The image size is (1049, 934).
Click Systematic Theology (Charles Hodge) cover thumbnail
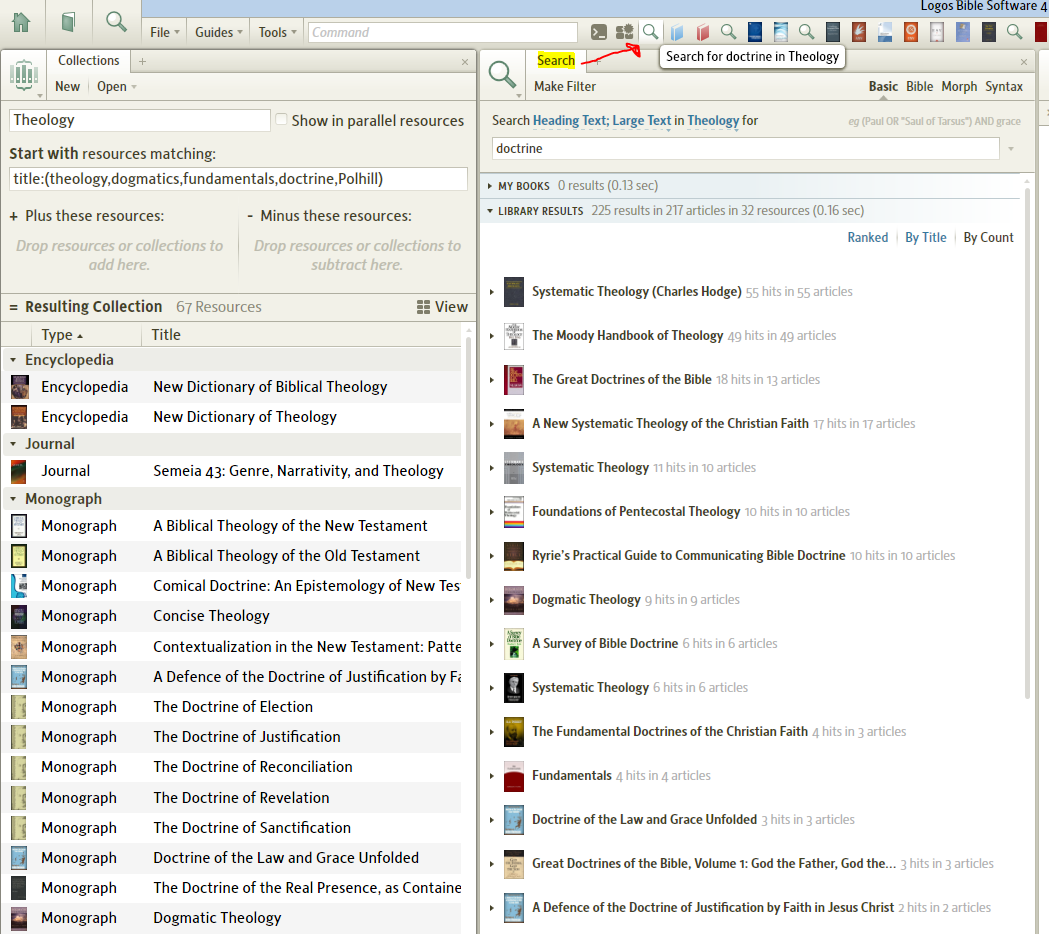point(514,292)
